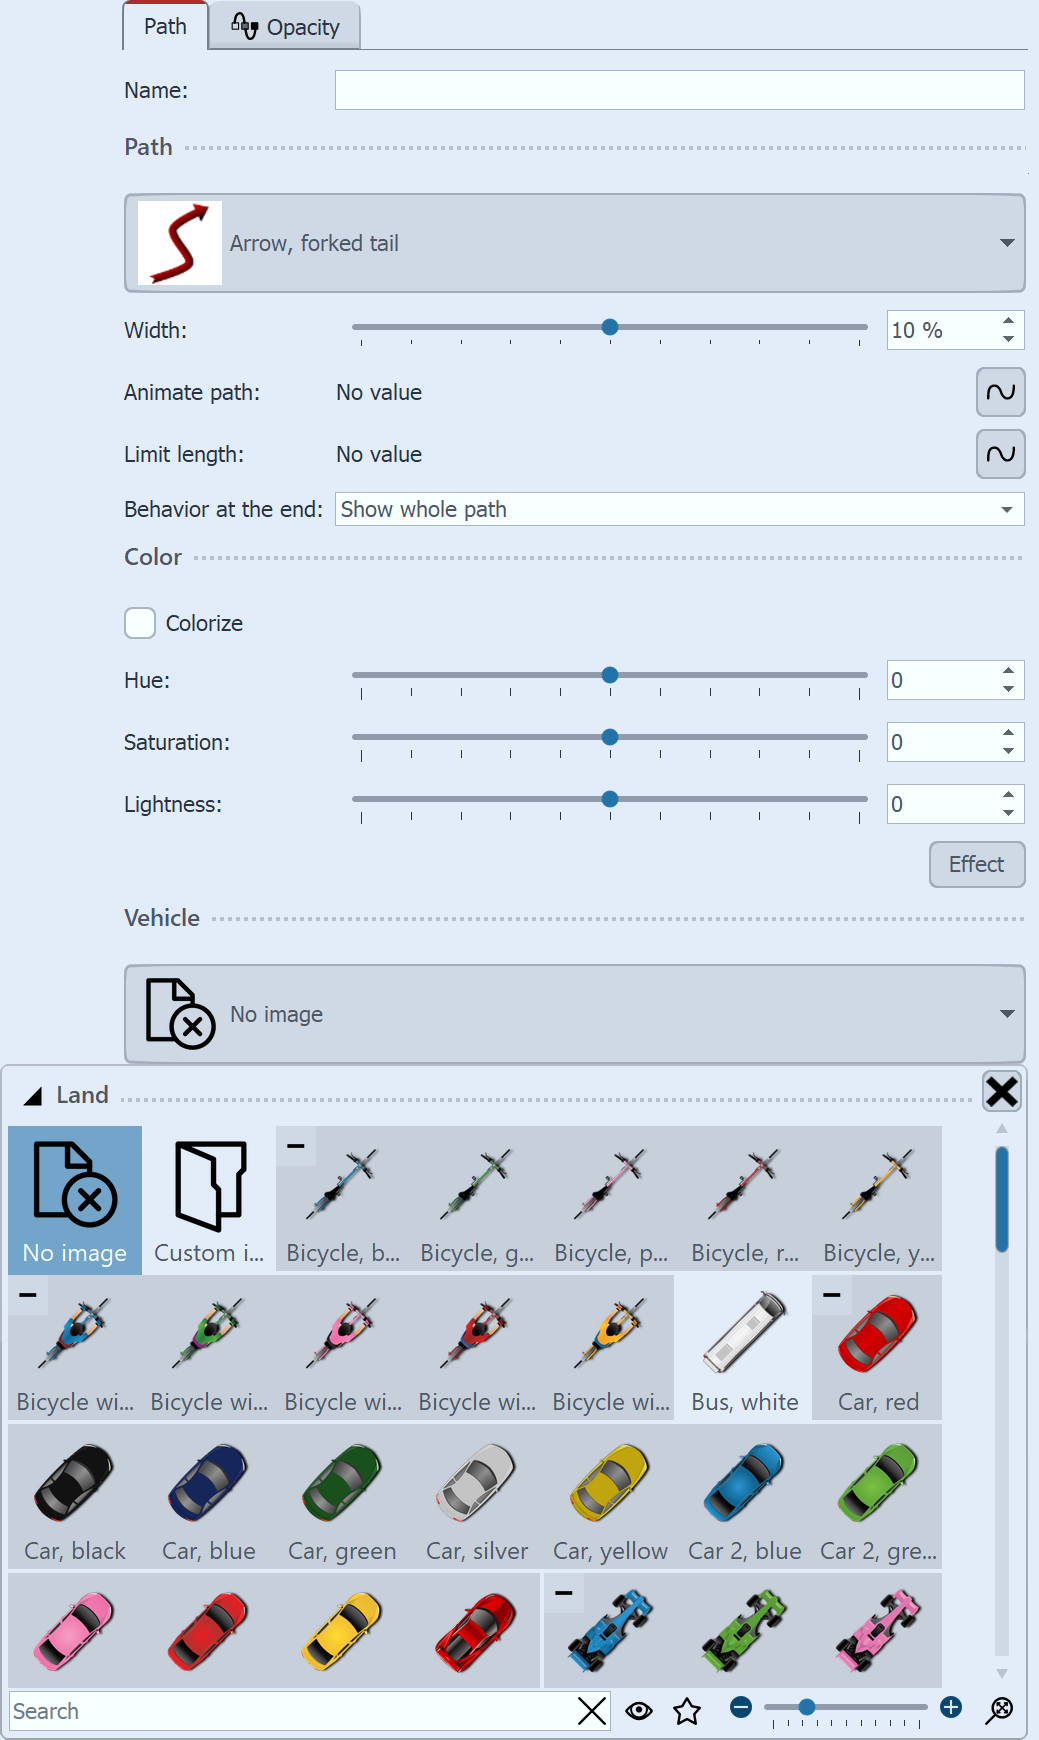The height and width of the screenshot is (1740, 1039).
Task: Collapse the bicycle with rider group
Action: coord(28,1295)
